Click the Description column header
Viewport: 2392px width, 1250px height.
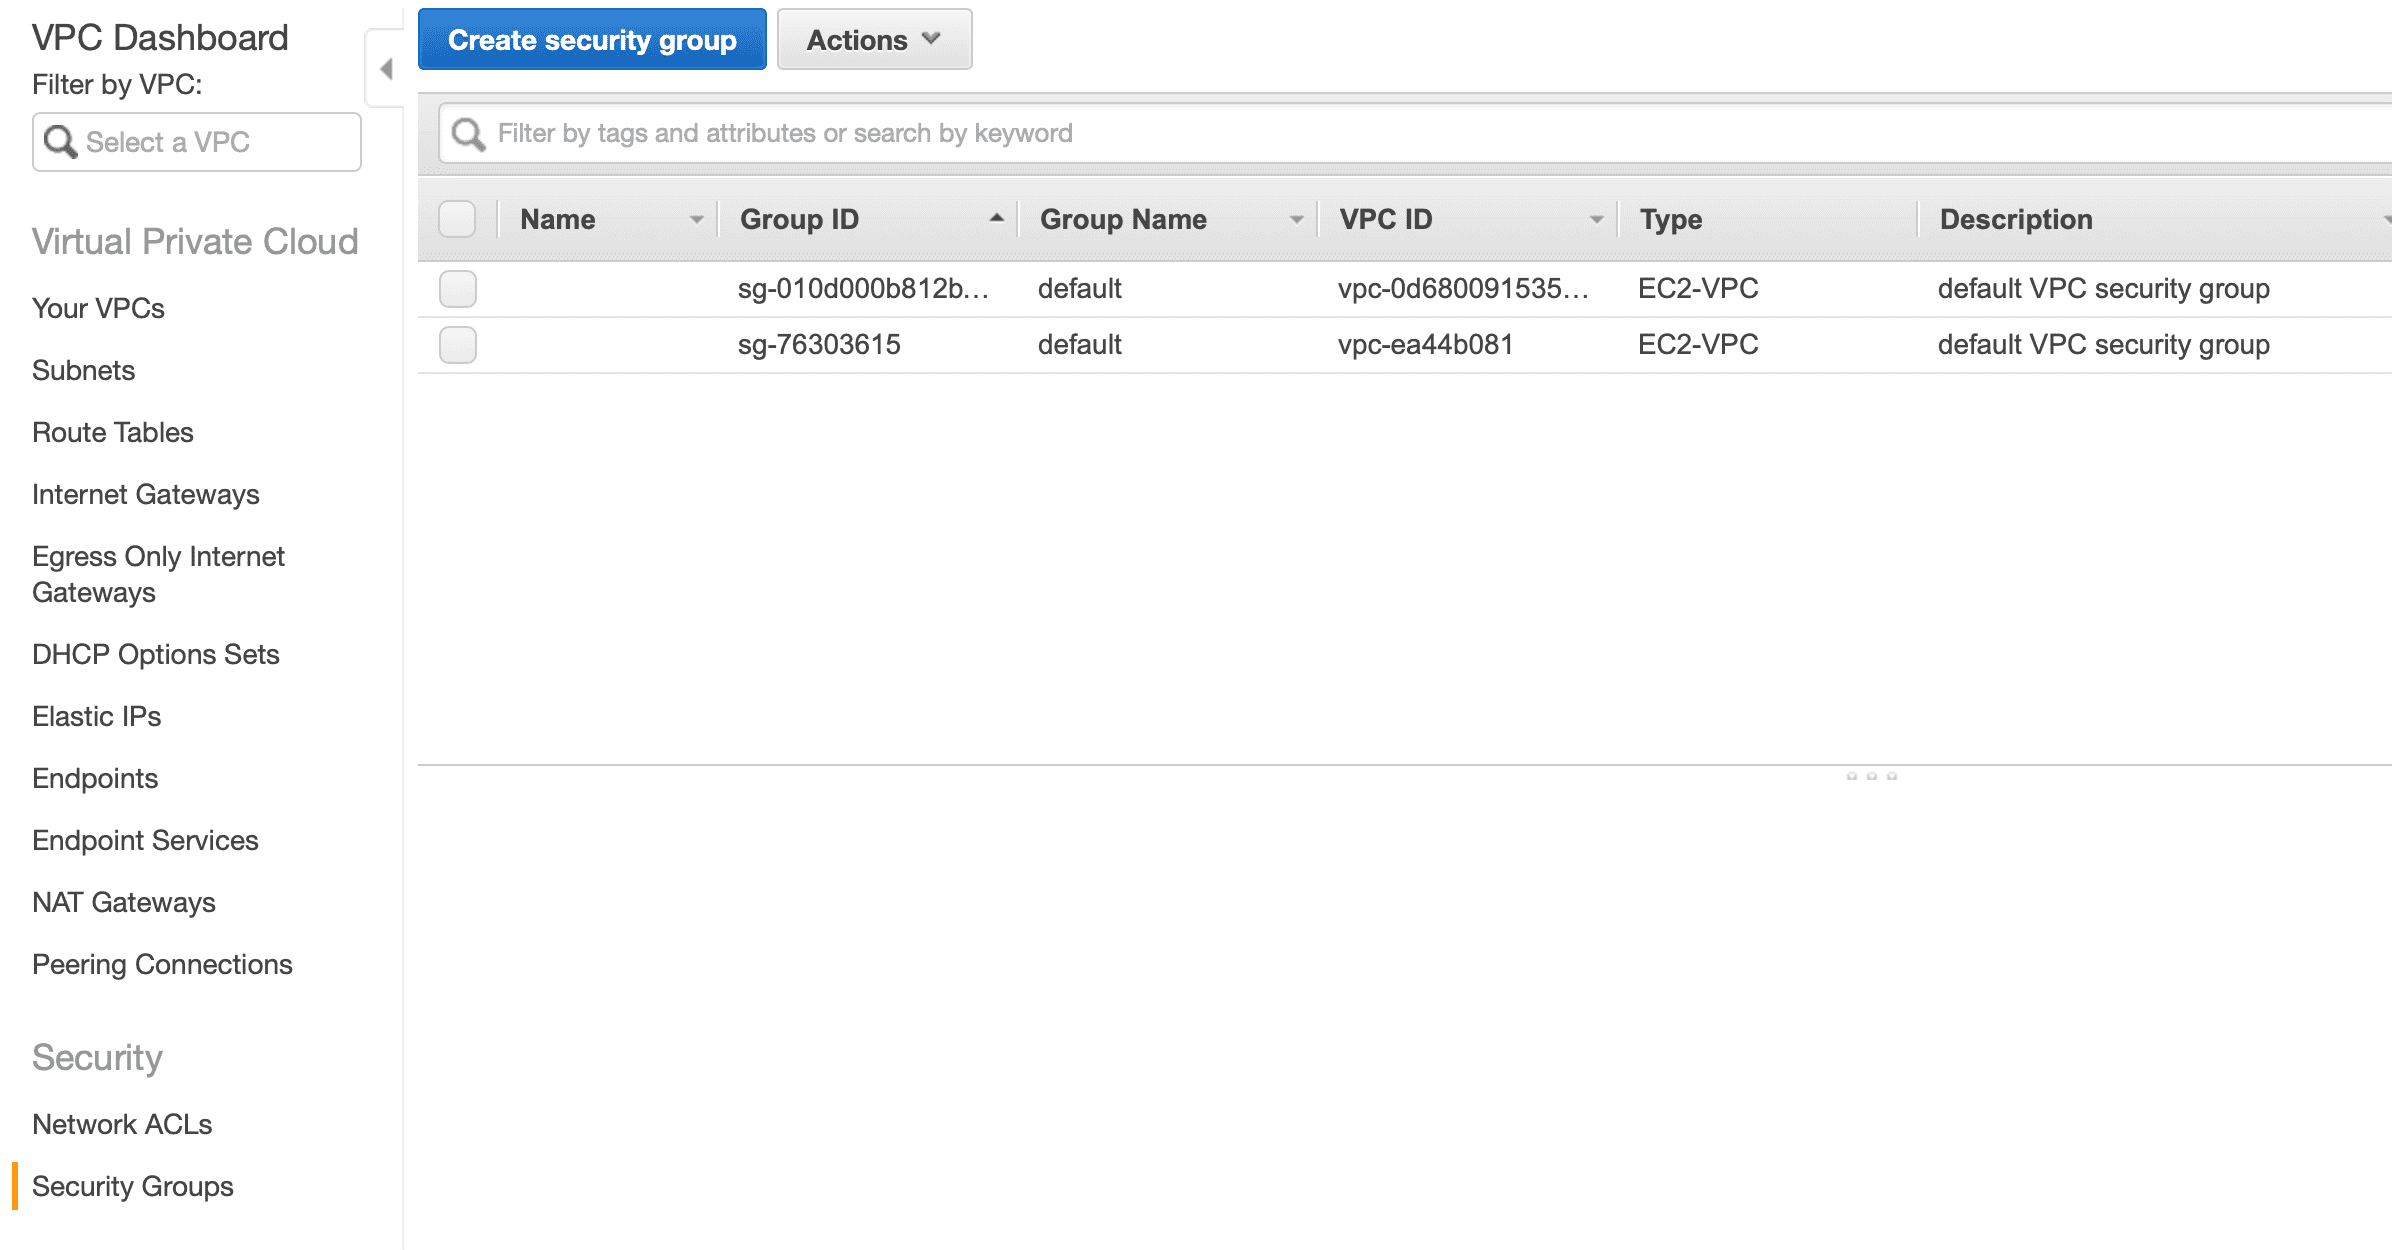(x=2016, y=219)
